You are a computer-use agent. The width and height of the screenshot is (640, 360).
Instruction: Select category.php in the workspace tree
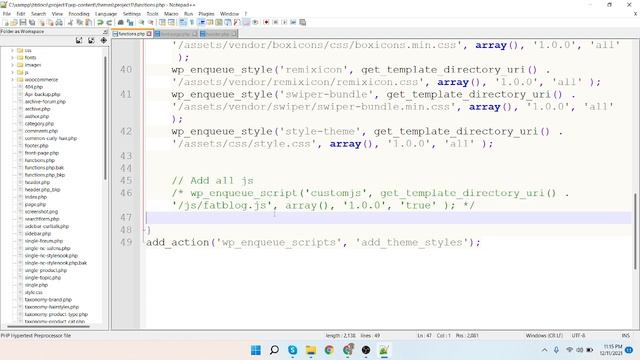click(x=39, y=124)
